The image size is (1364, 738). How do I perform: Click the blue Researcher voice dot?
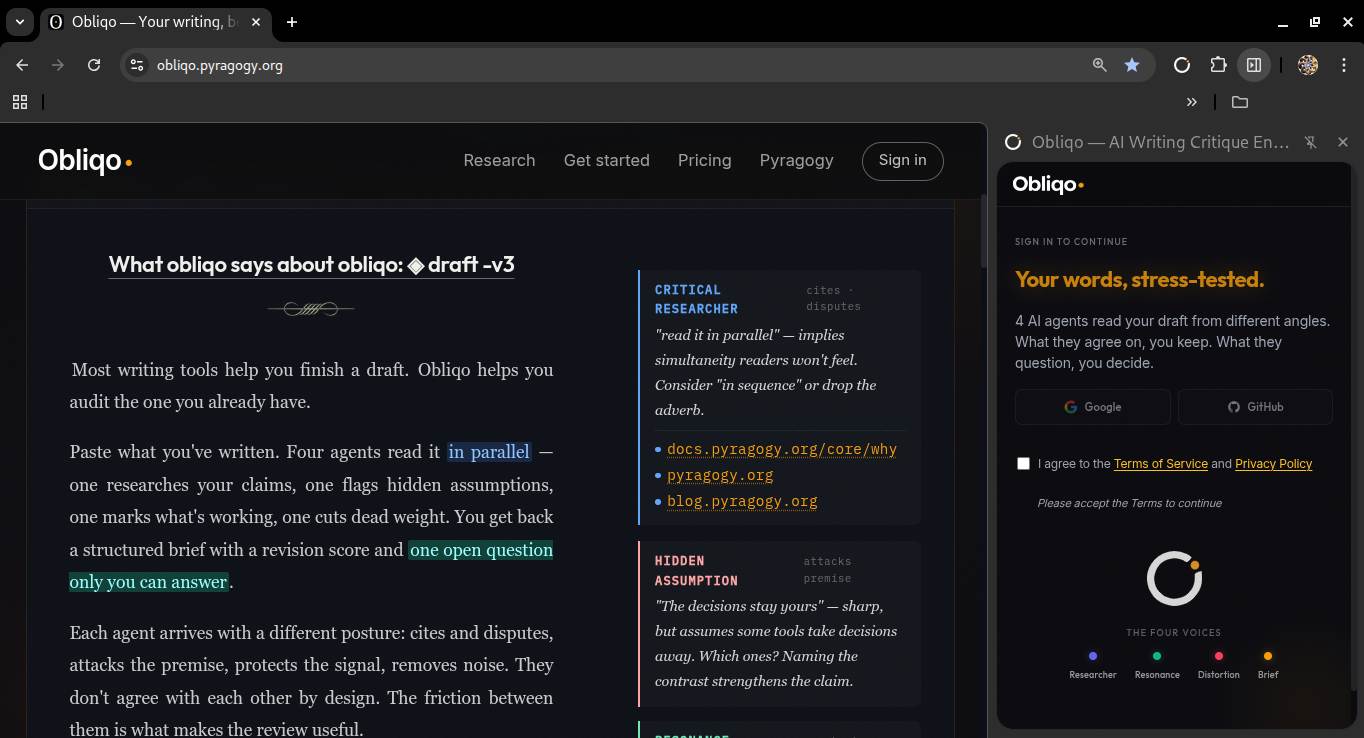1093,656
